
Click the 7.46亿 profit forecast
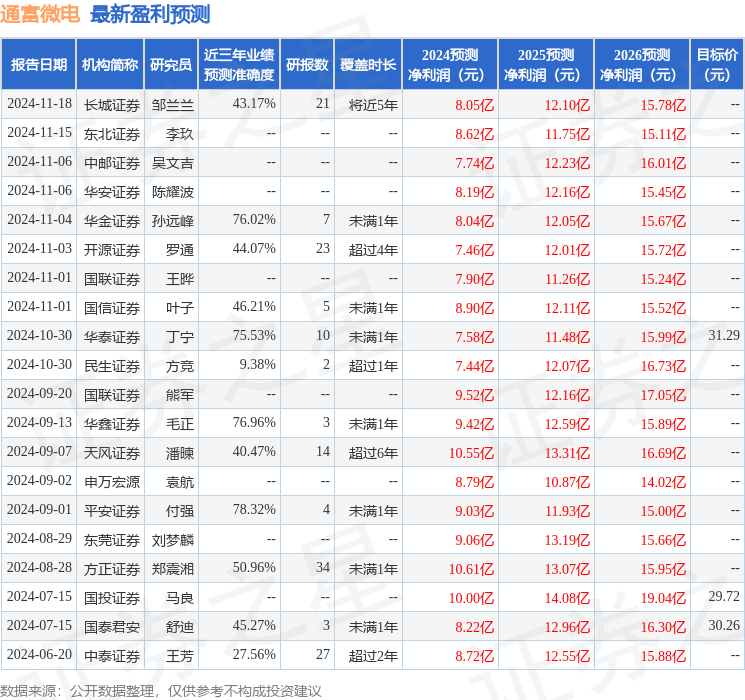tap(474, 250)
